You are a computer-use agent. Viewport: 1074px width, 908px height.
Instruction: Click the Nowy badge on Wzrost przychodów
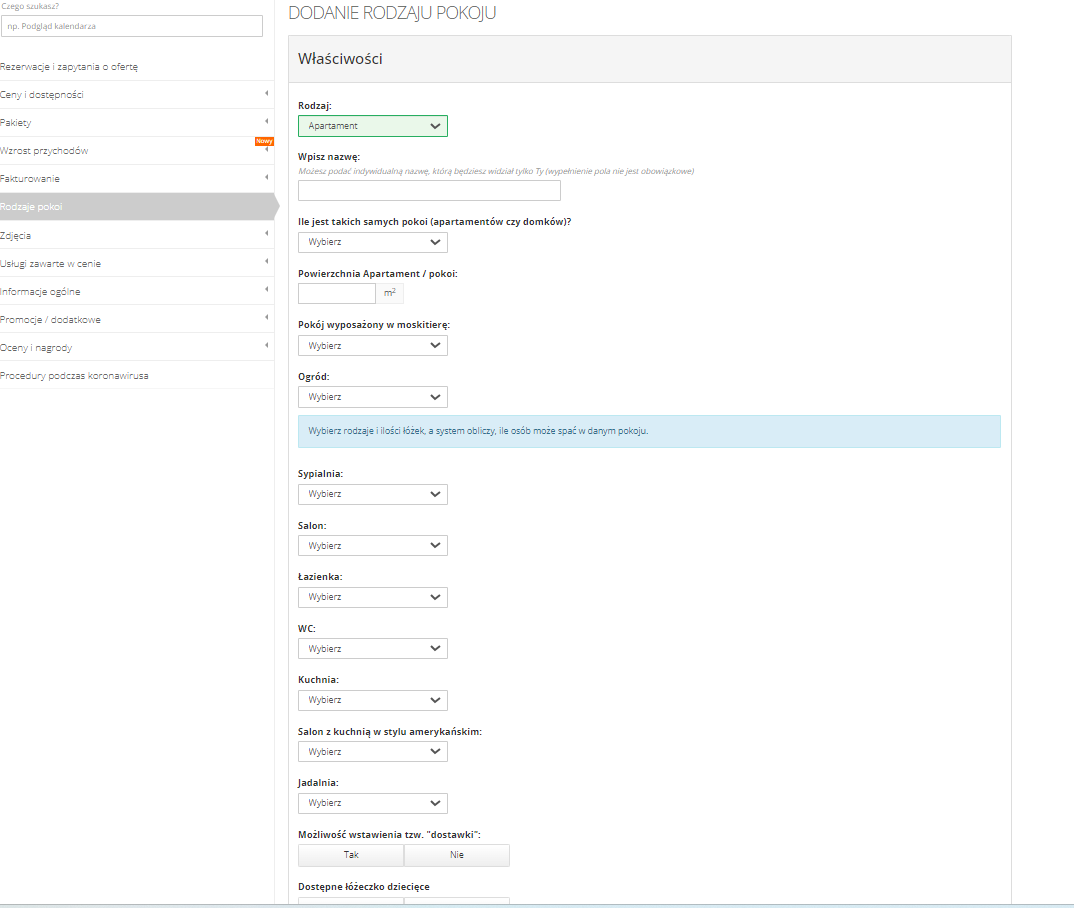pos(264,141)
